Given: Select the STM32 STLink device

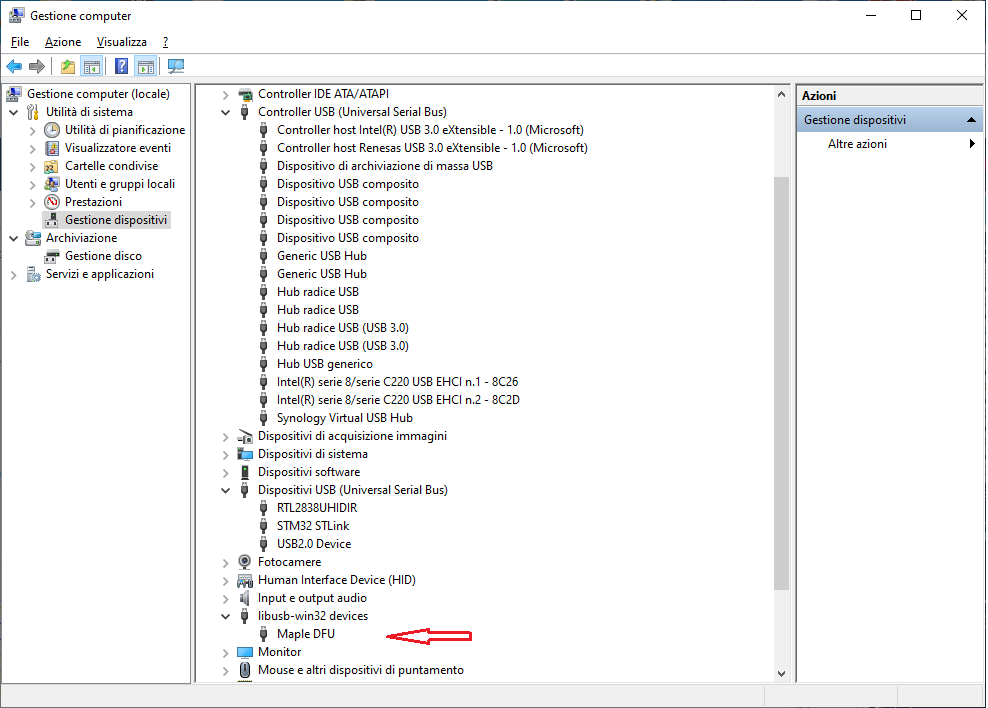Looking at the screenshot, I should pos(313,525).
